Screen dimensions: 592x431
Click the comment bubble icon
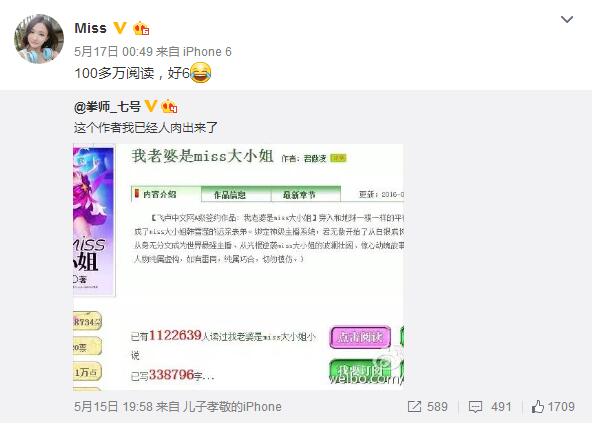point(475,406)
